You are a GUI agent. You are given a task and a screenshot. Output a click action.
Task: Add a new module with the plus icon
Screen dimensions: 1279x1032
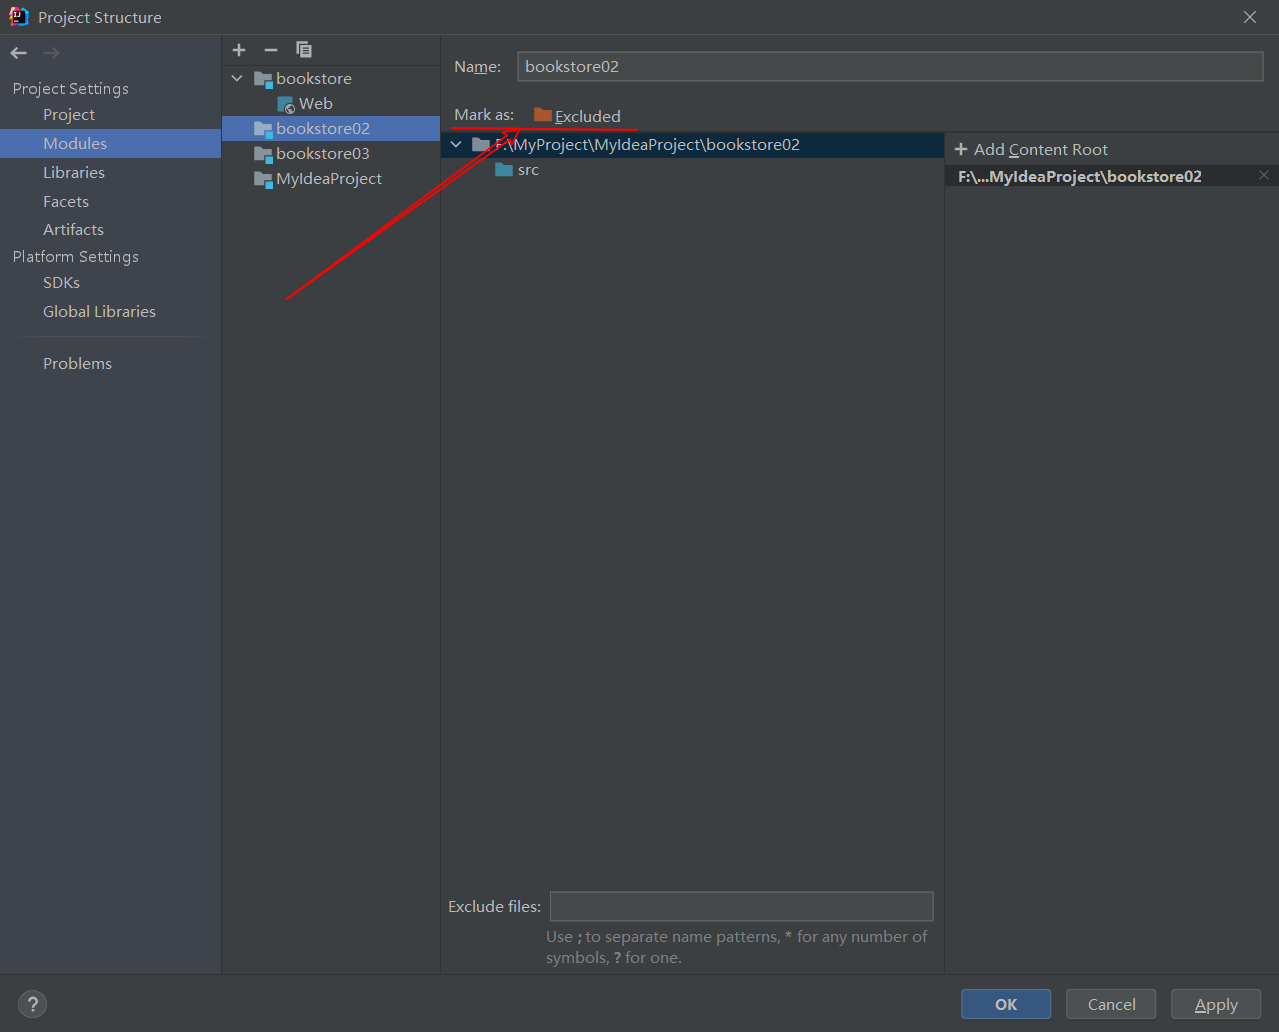pyautogui.click(x=238, y=50)
